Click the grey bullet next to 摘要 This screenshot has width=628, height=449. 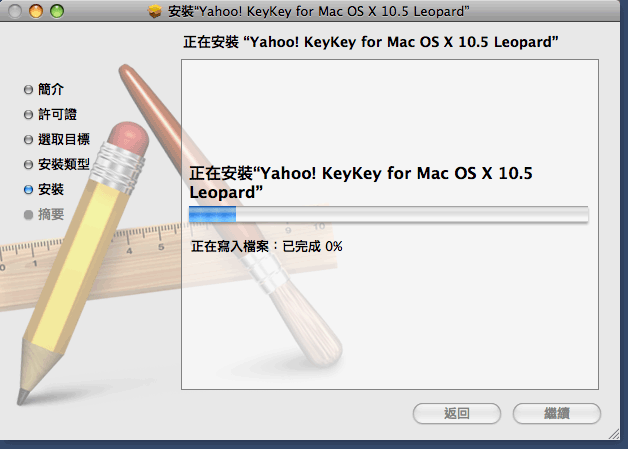pos(28,215)
